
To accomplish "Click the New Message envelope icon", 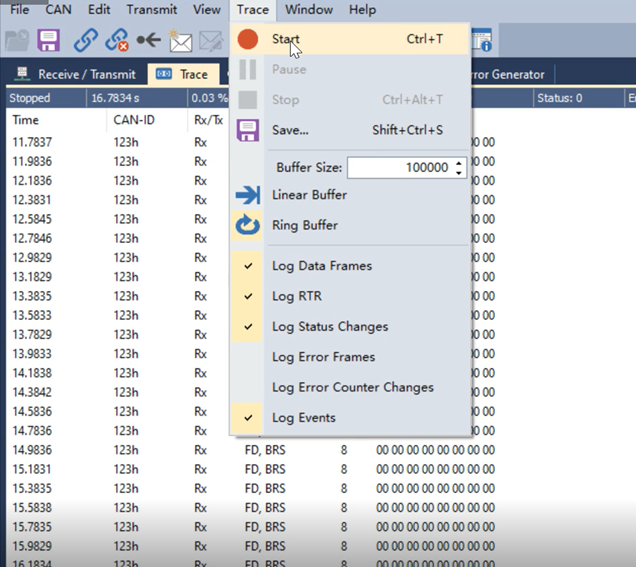I will tap(180, 41).
